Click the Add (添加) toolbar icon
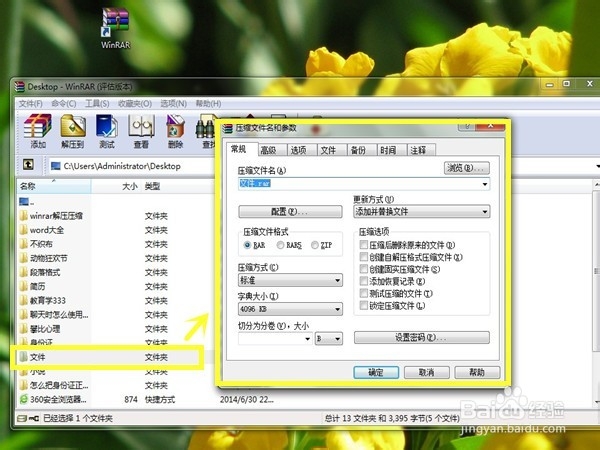 click(x=38, y=126)
